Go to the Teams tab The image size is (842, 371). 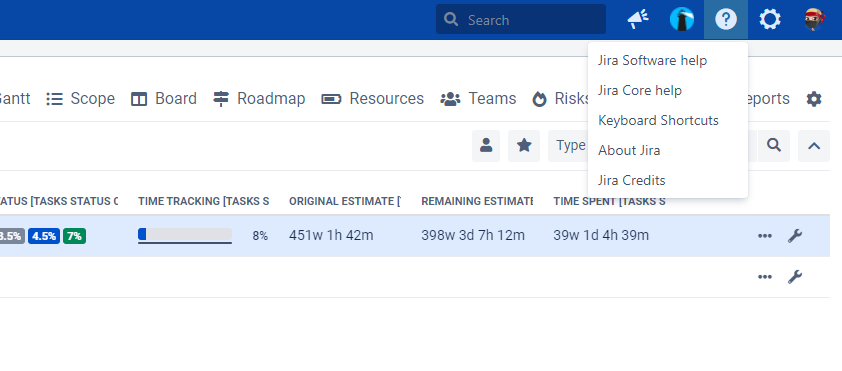(x=478, y=99)
